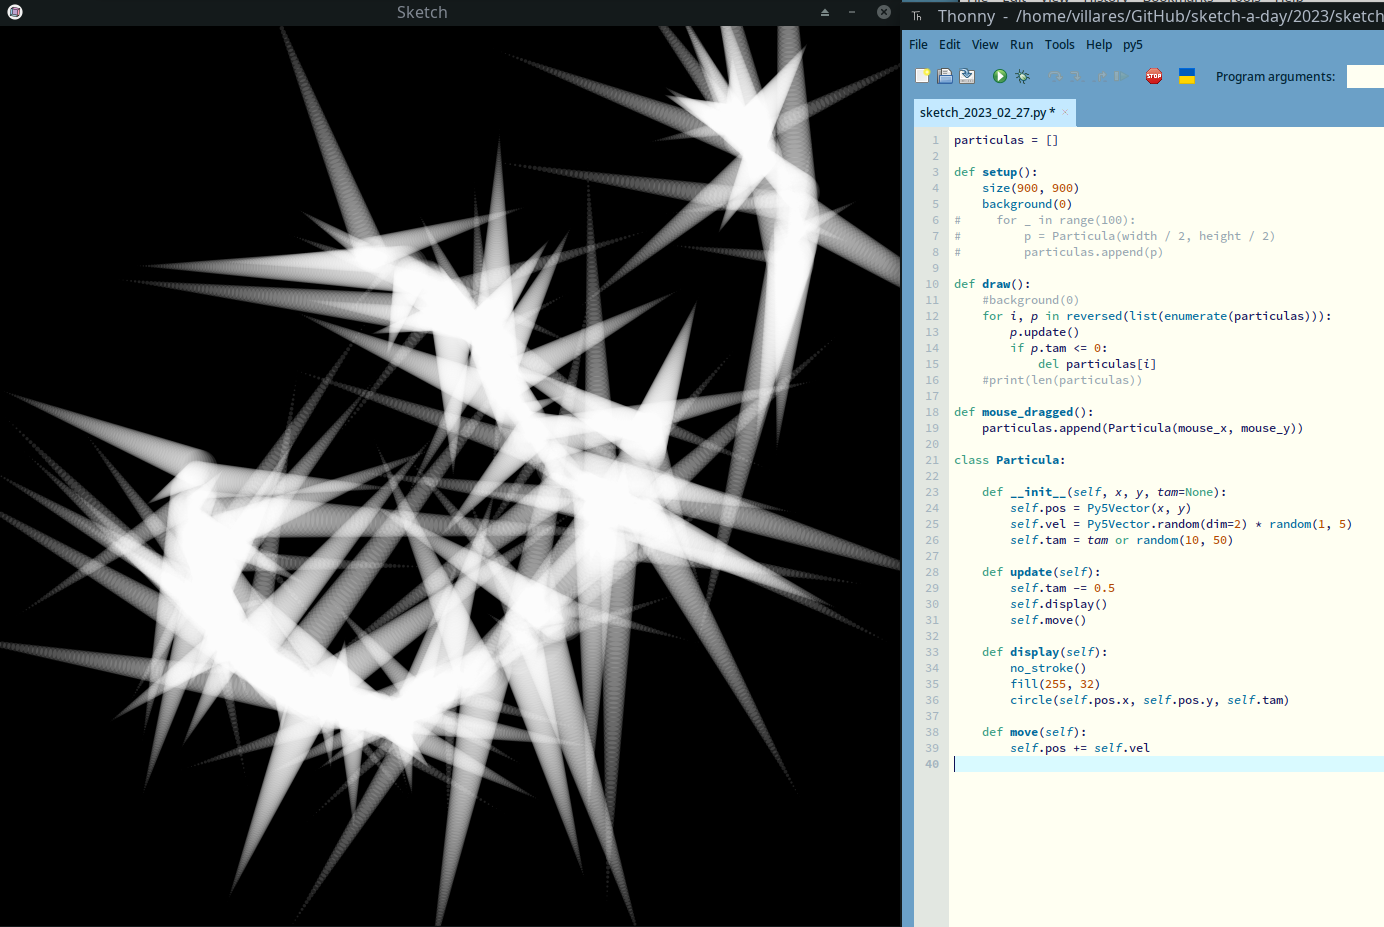The image size is (1384, 927).
Task: Click the Program arguments input field
Action: coord(1365,77)
